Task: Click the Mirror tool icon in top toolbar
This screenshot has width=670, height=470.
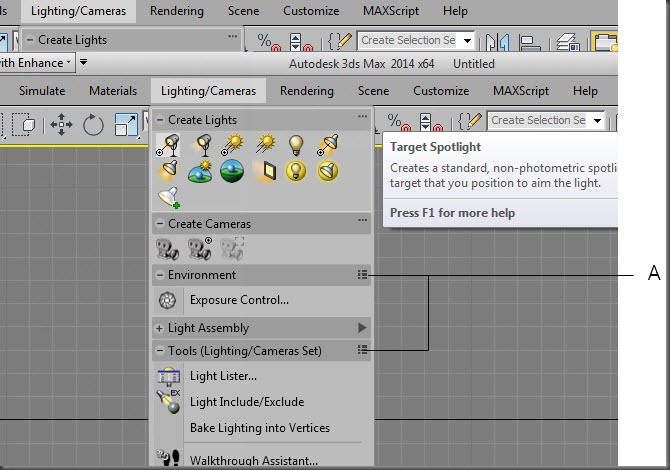Action: pos(498,42)
